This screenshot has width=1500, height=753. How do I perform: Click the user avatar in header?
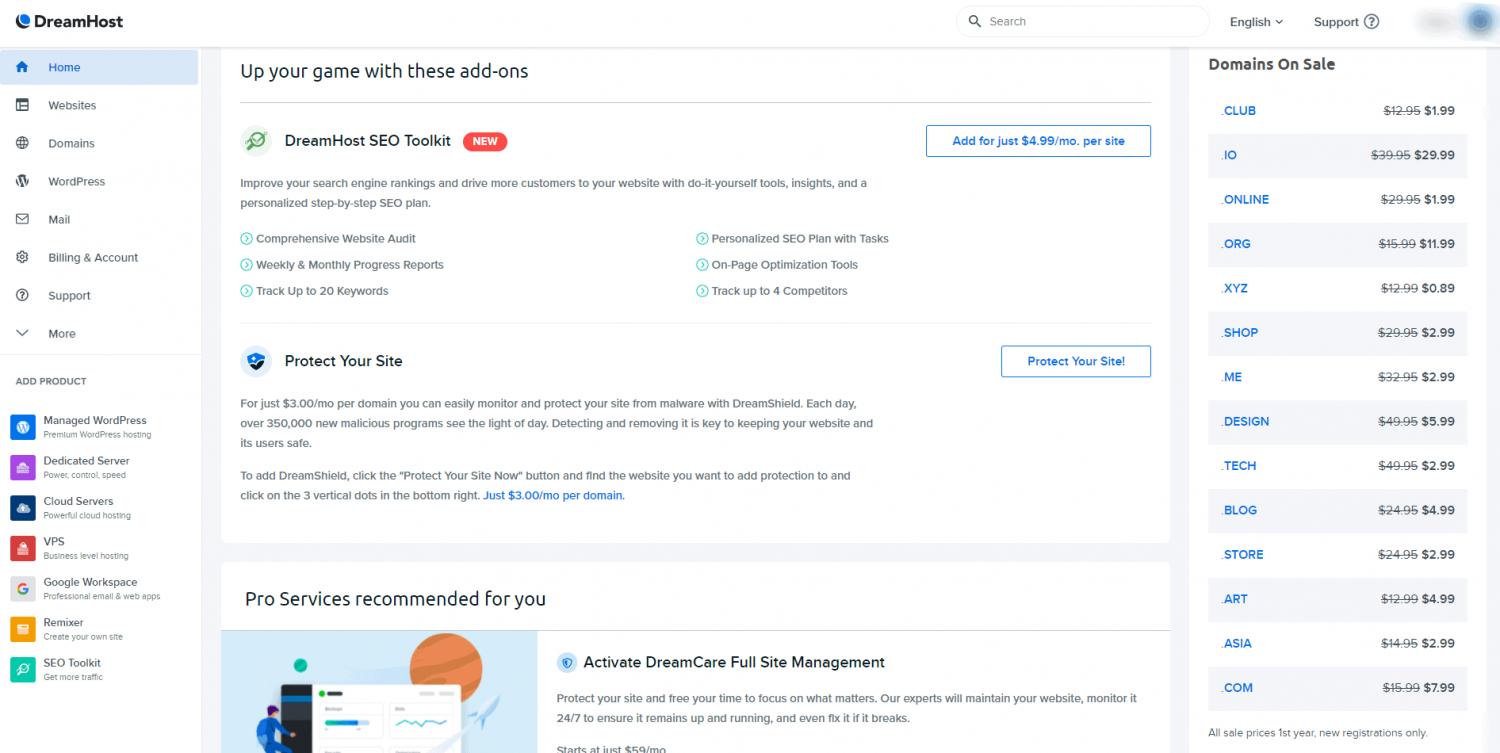click(x=1480, y=21)
